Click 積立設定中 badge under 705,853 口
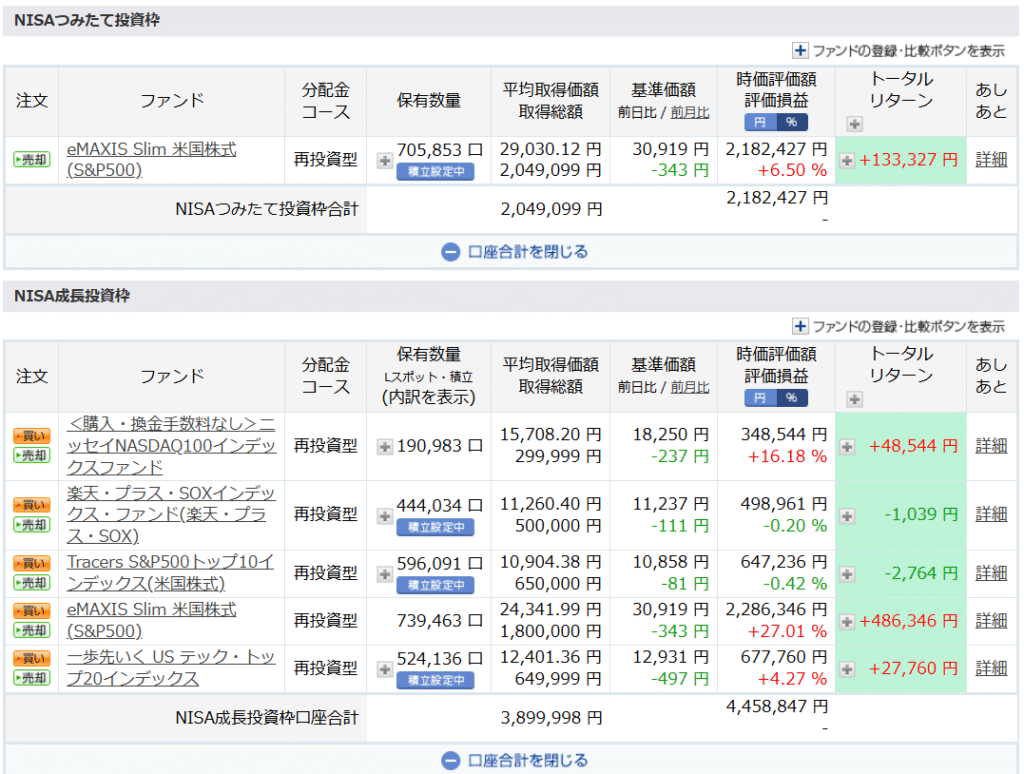This screenshot has height=774, width=1024. pyautogui.click(x=436, y=172)
